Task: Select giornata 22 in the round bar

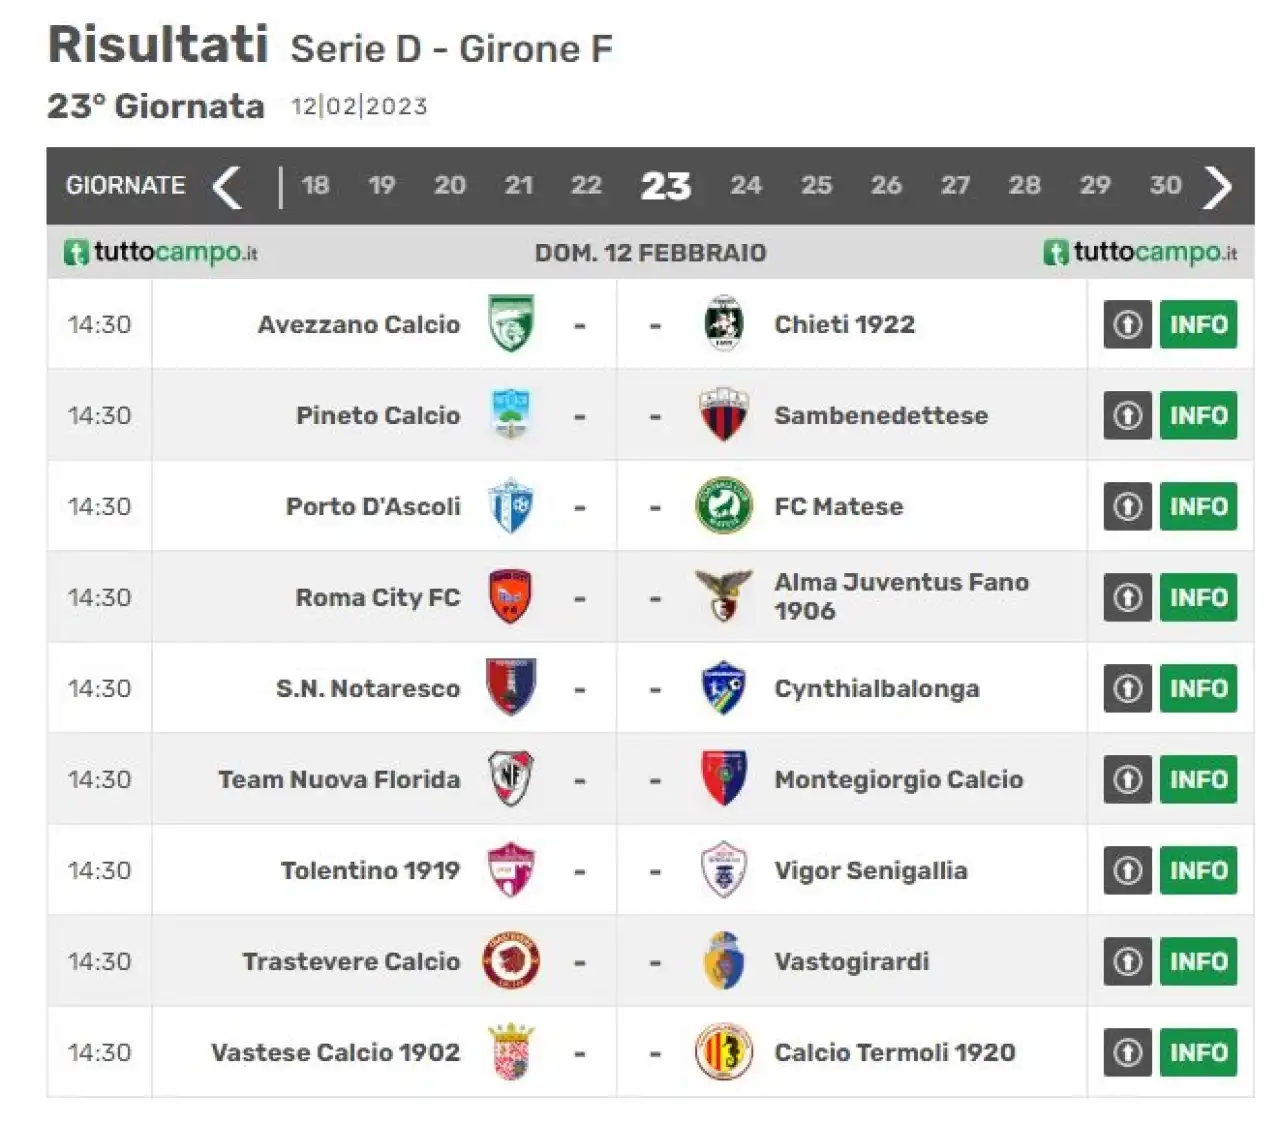Action: point(586,185)
